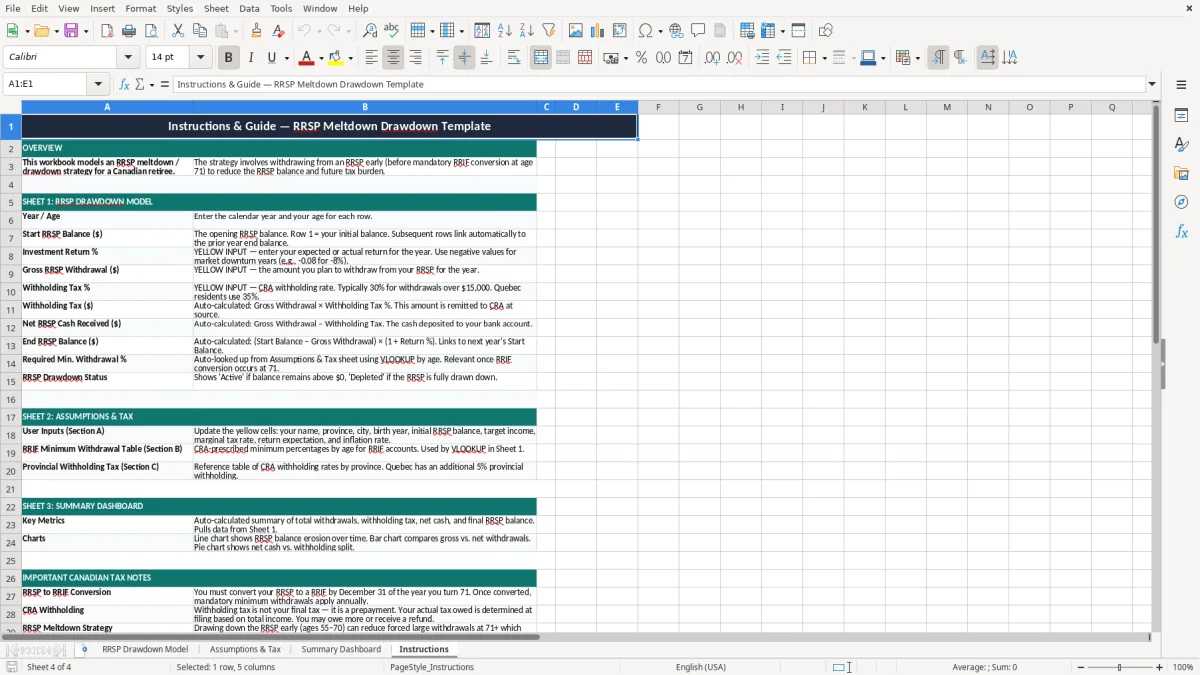
Task: Open the Data menu
Action: [x=249, y=8]
